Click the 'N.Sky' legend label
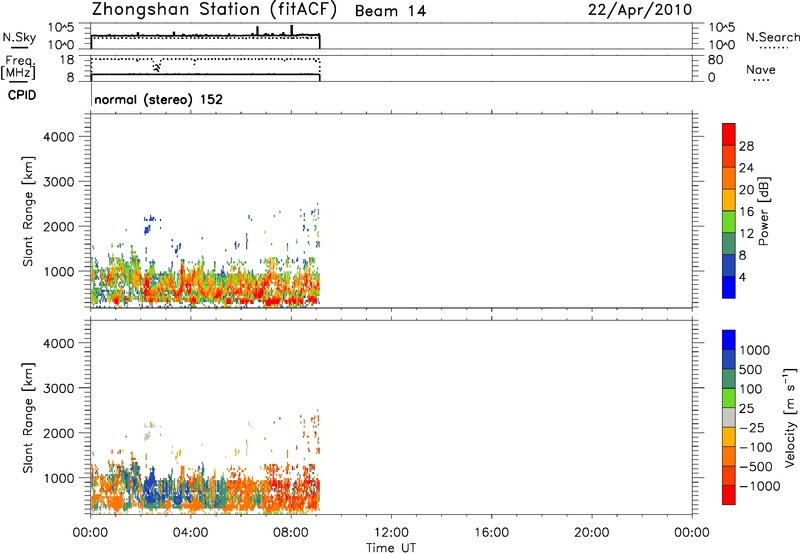Viewport: 800px width, 554px height. 19,37
